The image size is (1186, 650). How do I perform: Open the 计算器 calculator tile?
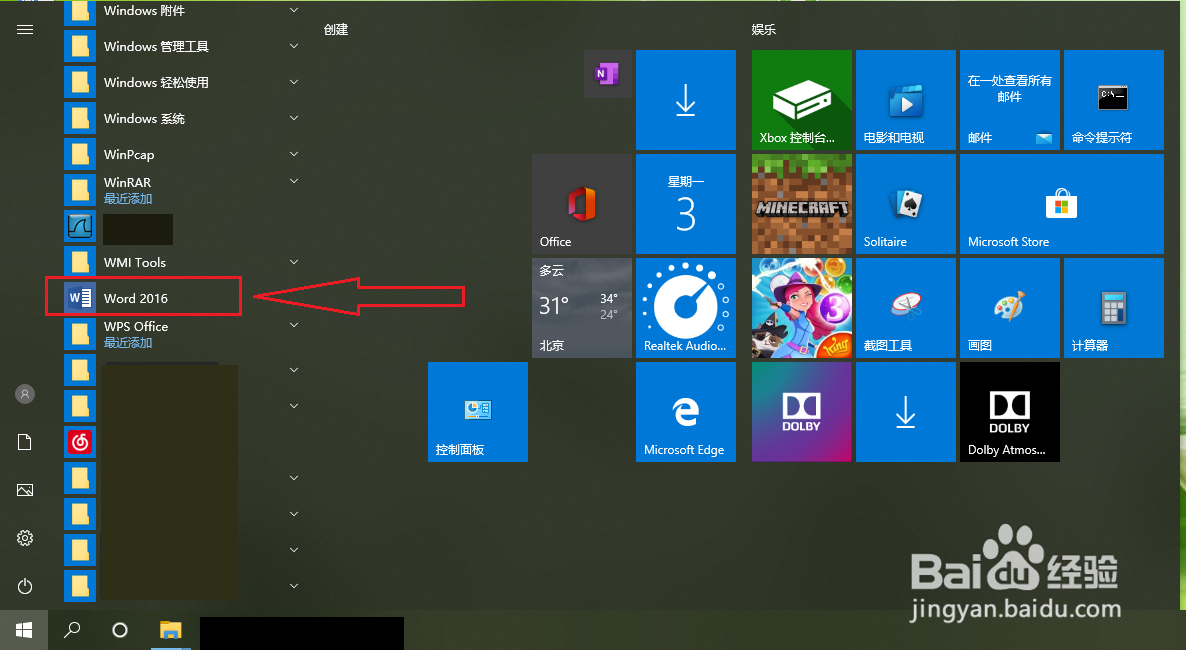pos(1113,308)
